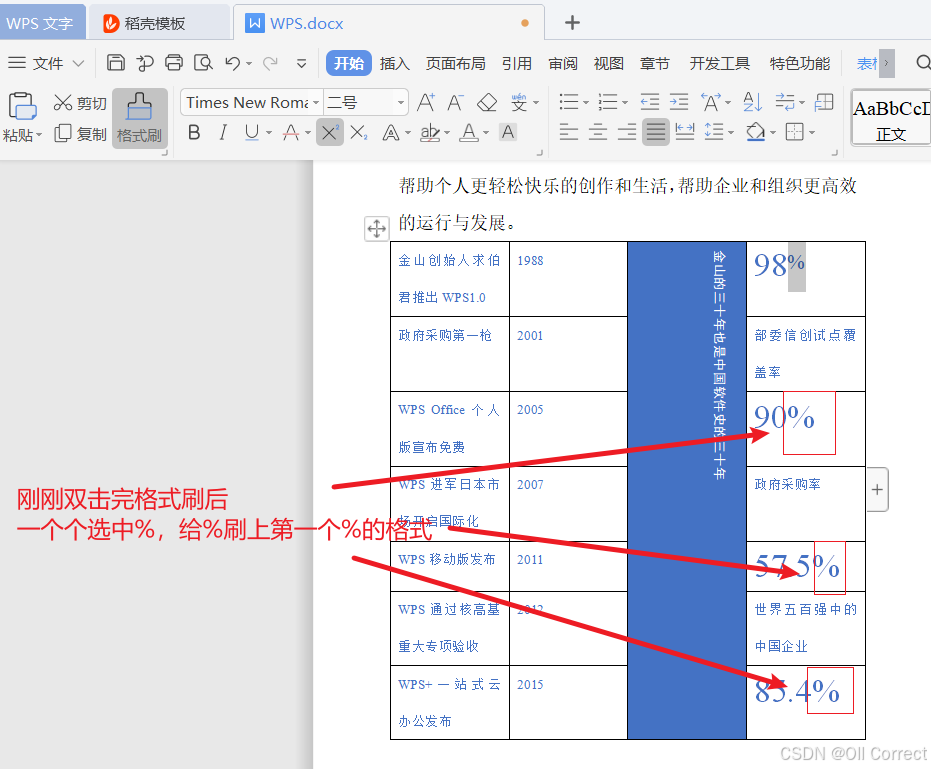Decrease font size with A- icon
Image resolution: width=931 pixels, height=769 pixels.
455,103
